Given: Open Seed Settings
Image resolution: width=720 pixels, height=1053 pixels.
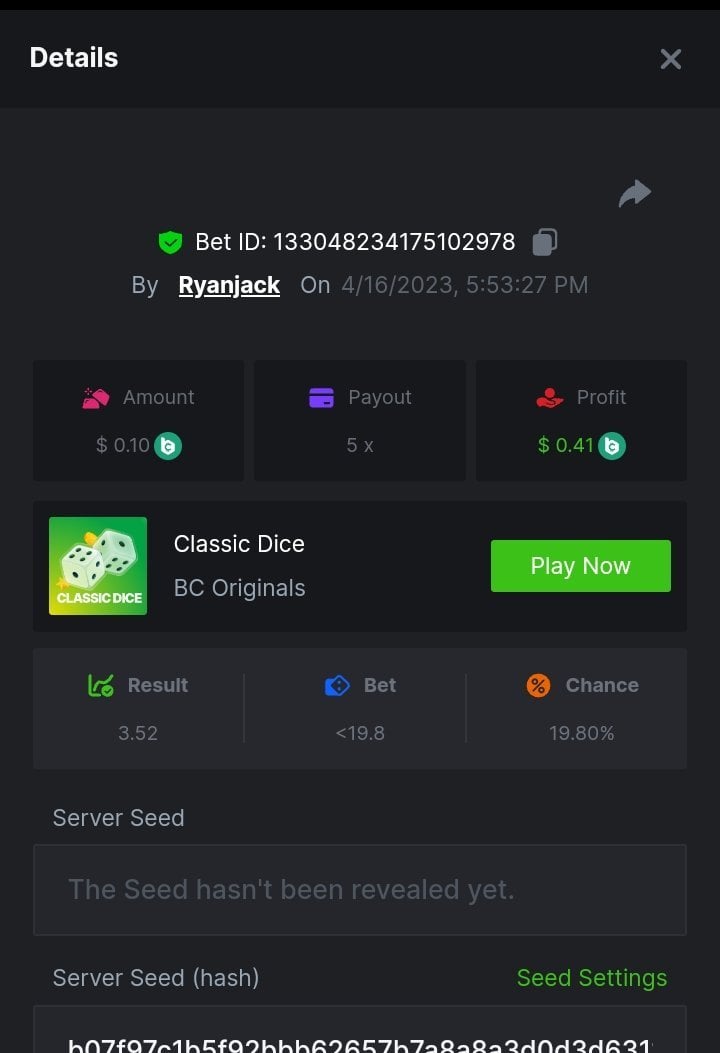Looking at the screenshot, I should coord(591,978).
